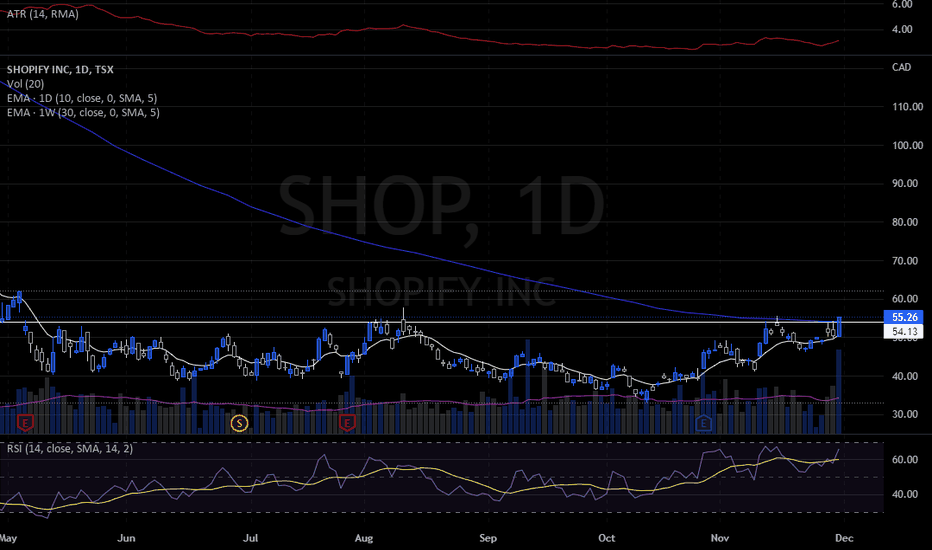The height and width of the screenshot is (550, 932).
Task: Click the orange S split marker
Action: tap(239, 423)
